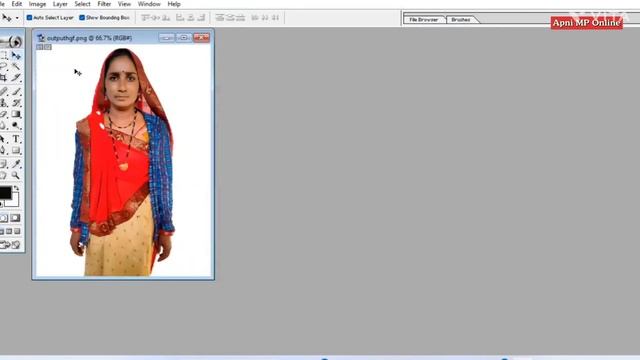
Task: Open the Brushes palette tab
Action: coord(461,20)
